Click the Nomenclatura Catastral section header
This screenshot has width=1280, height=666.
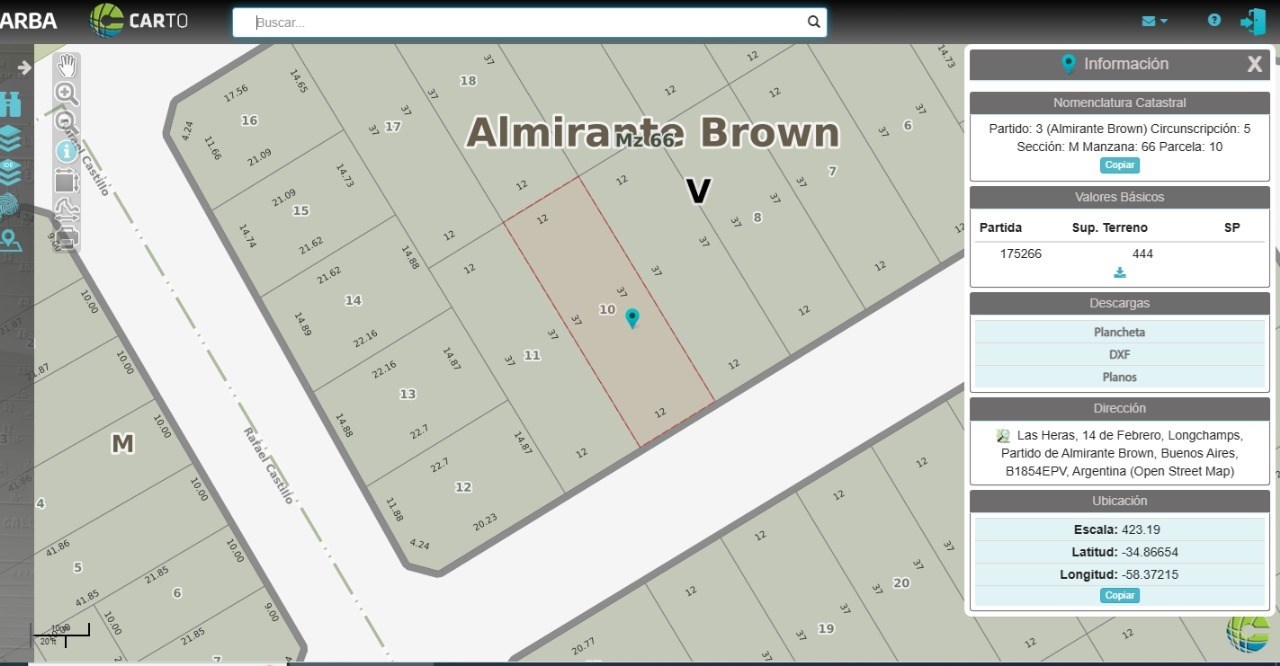(x=1120, y=103)
